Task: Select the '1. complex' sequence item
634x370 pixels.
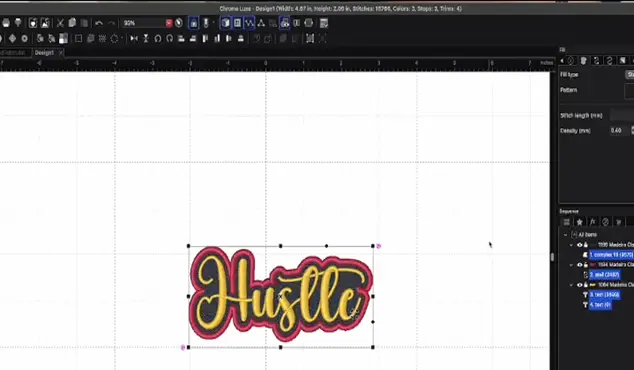Action: click(611, 255)
